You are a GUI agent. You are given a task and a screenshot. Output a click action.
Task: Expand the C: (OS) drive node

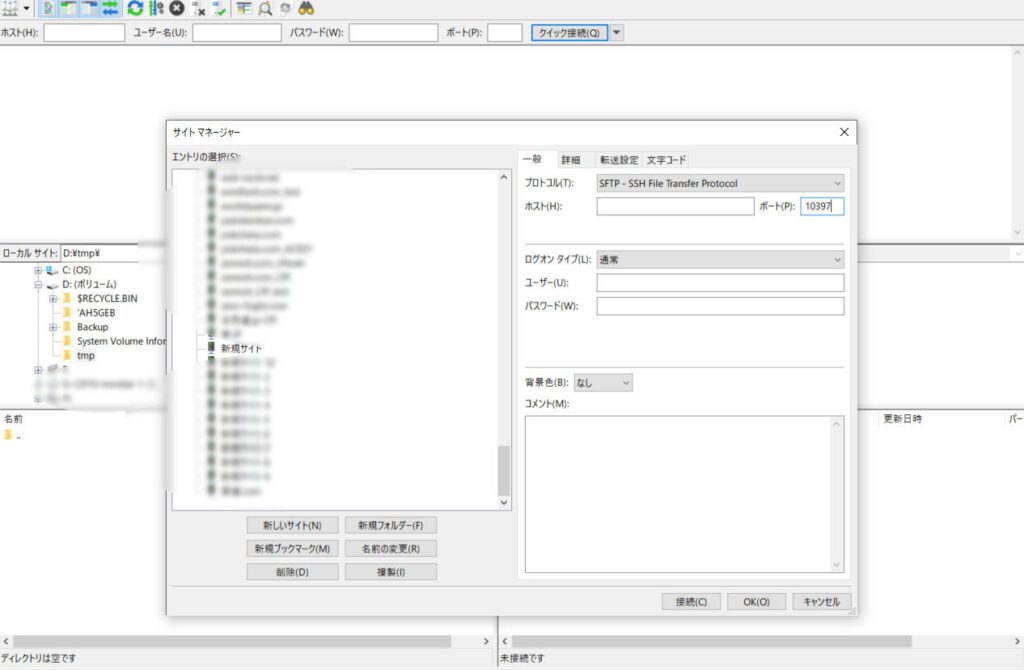point(38,270)
